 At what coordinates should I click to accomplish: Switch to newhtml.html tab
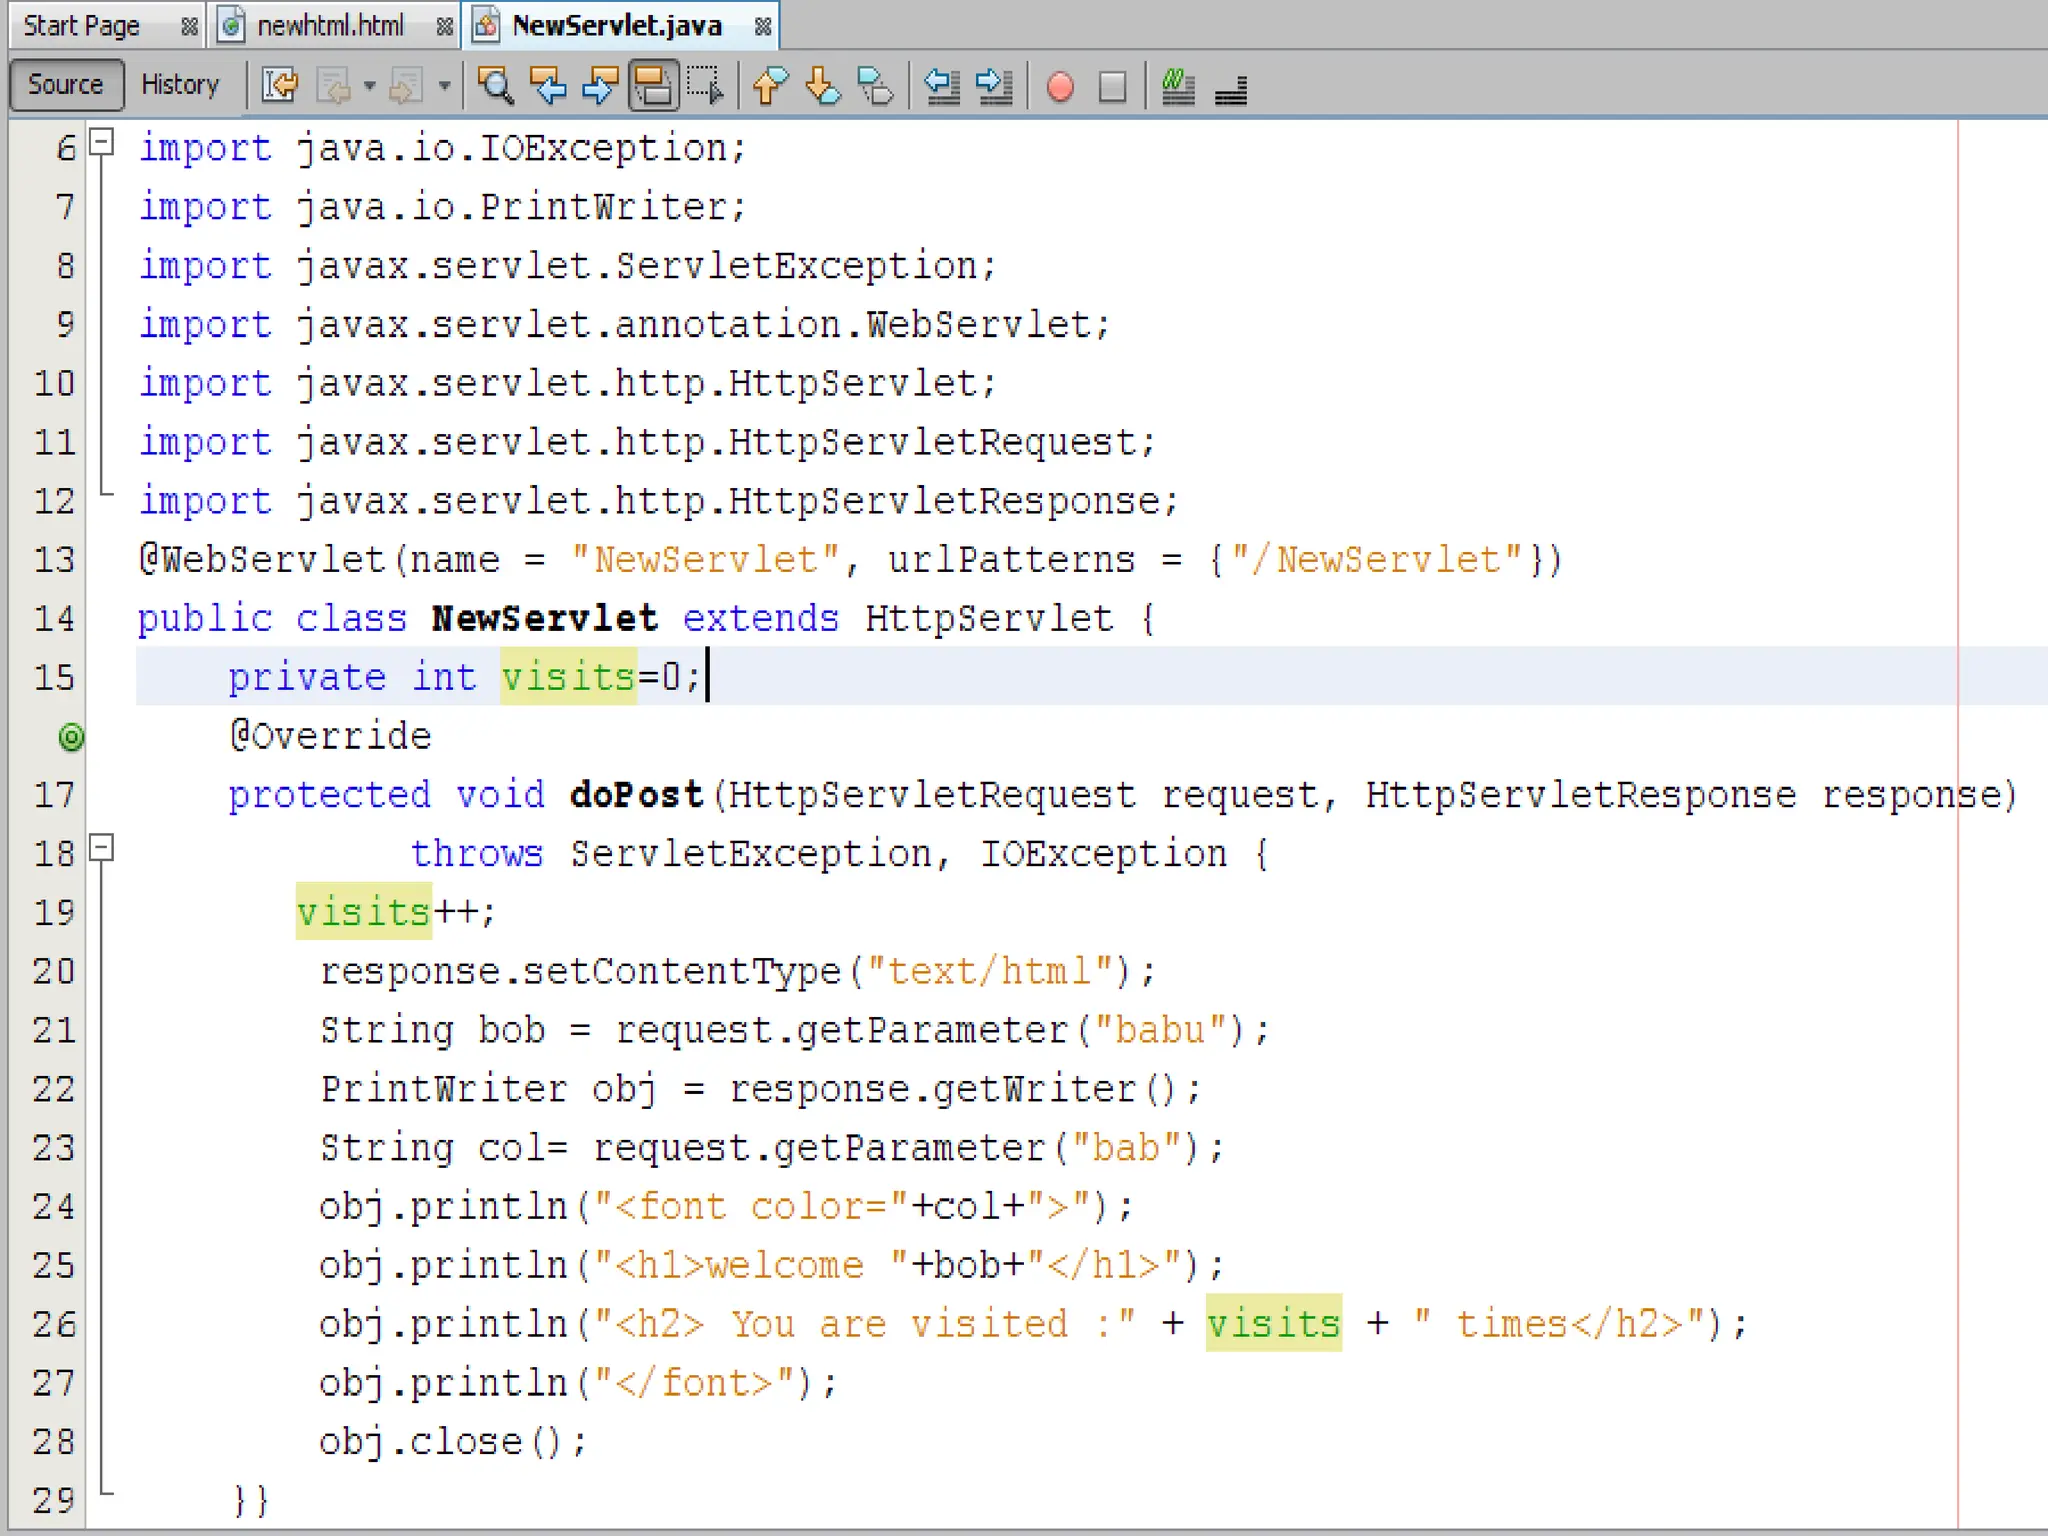[x=330, y=26]
